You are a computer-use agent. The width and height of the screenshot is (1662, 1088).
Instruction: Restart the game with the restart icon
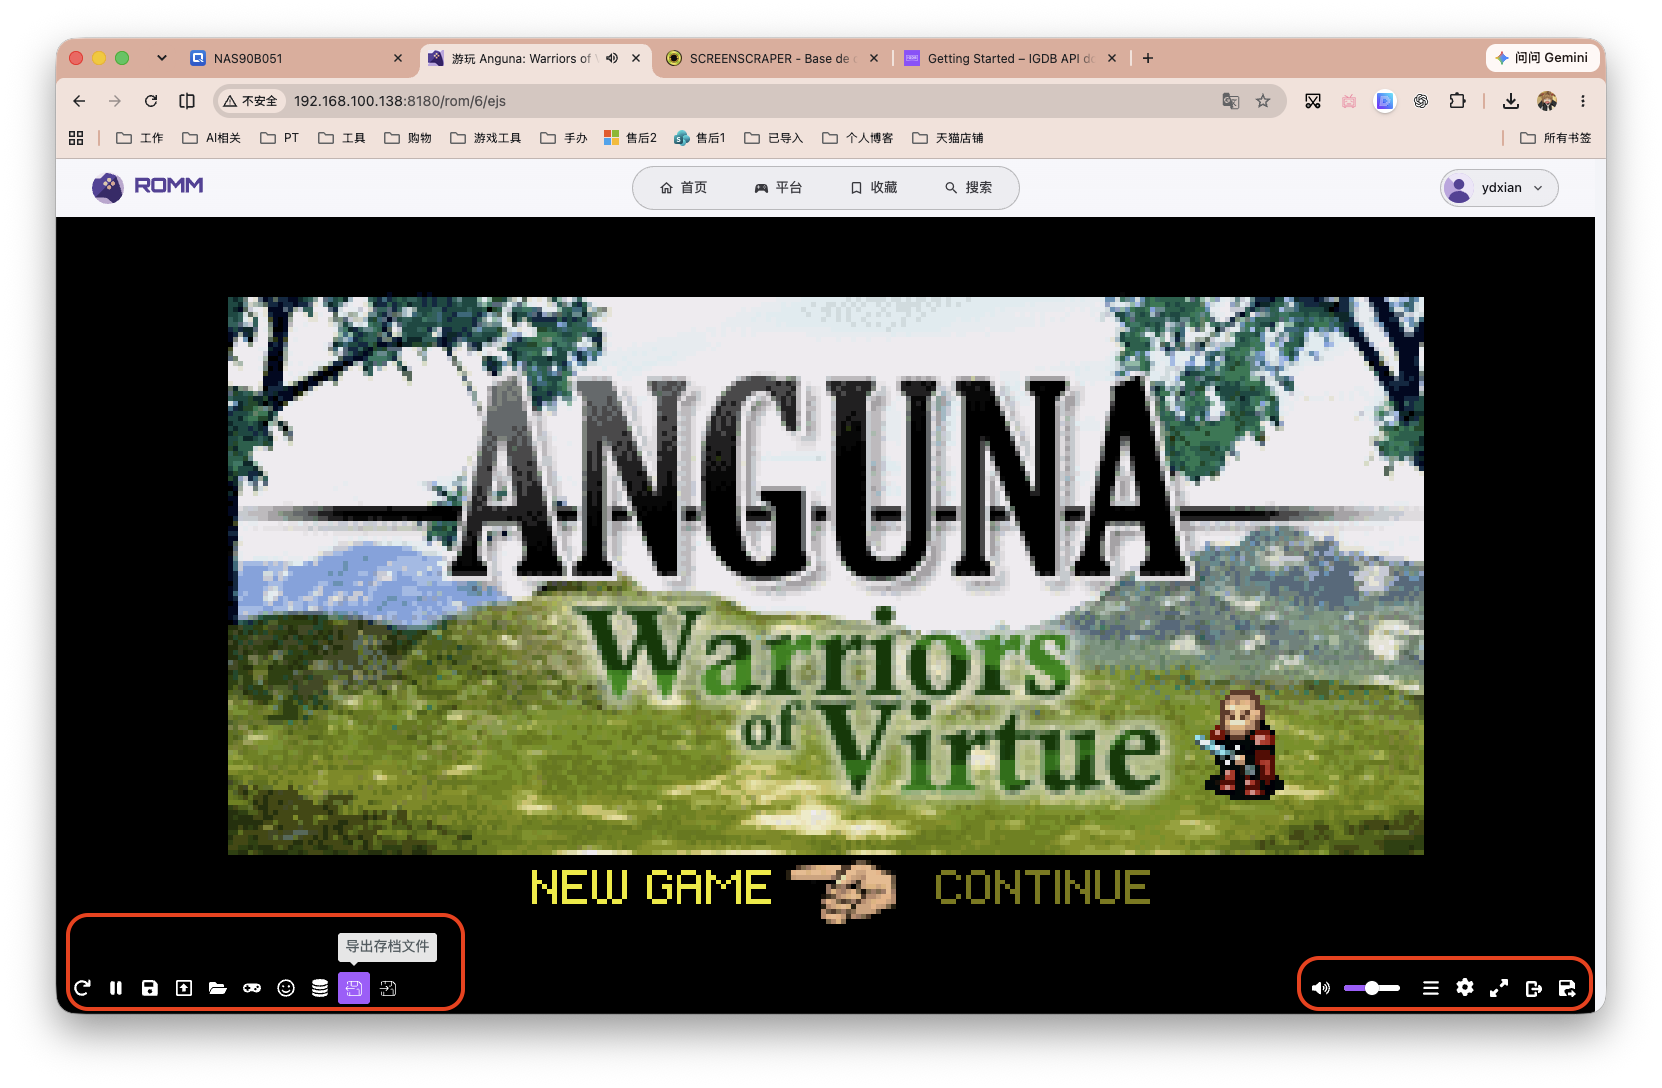(82, 988)
